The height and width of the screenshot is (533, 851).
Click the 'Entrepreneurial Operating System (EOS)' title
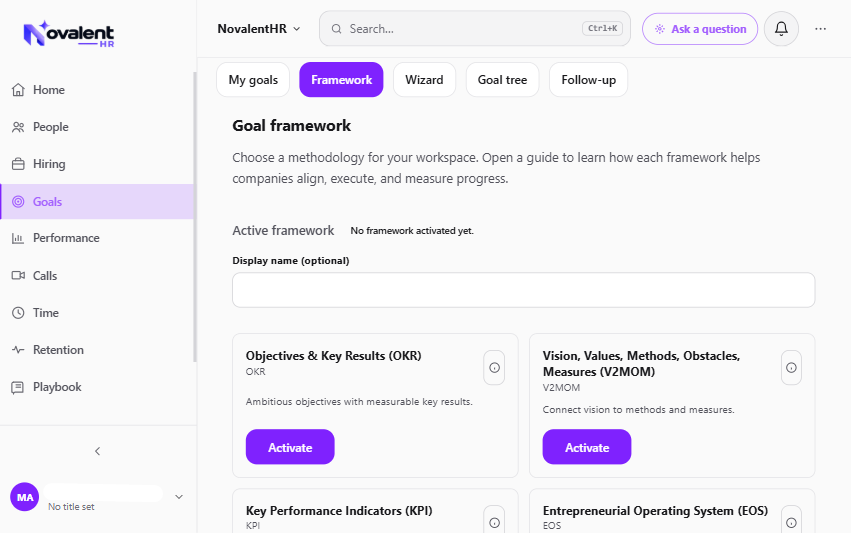click(655, 511)
